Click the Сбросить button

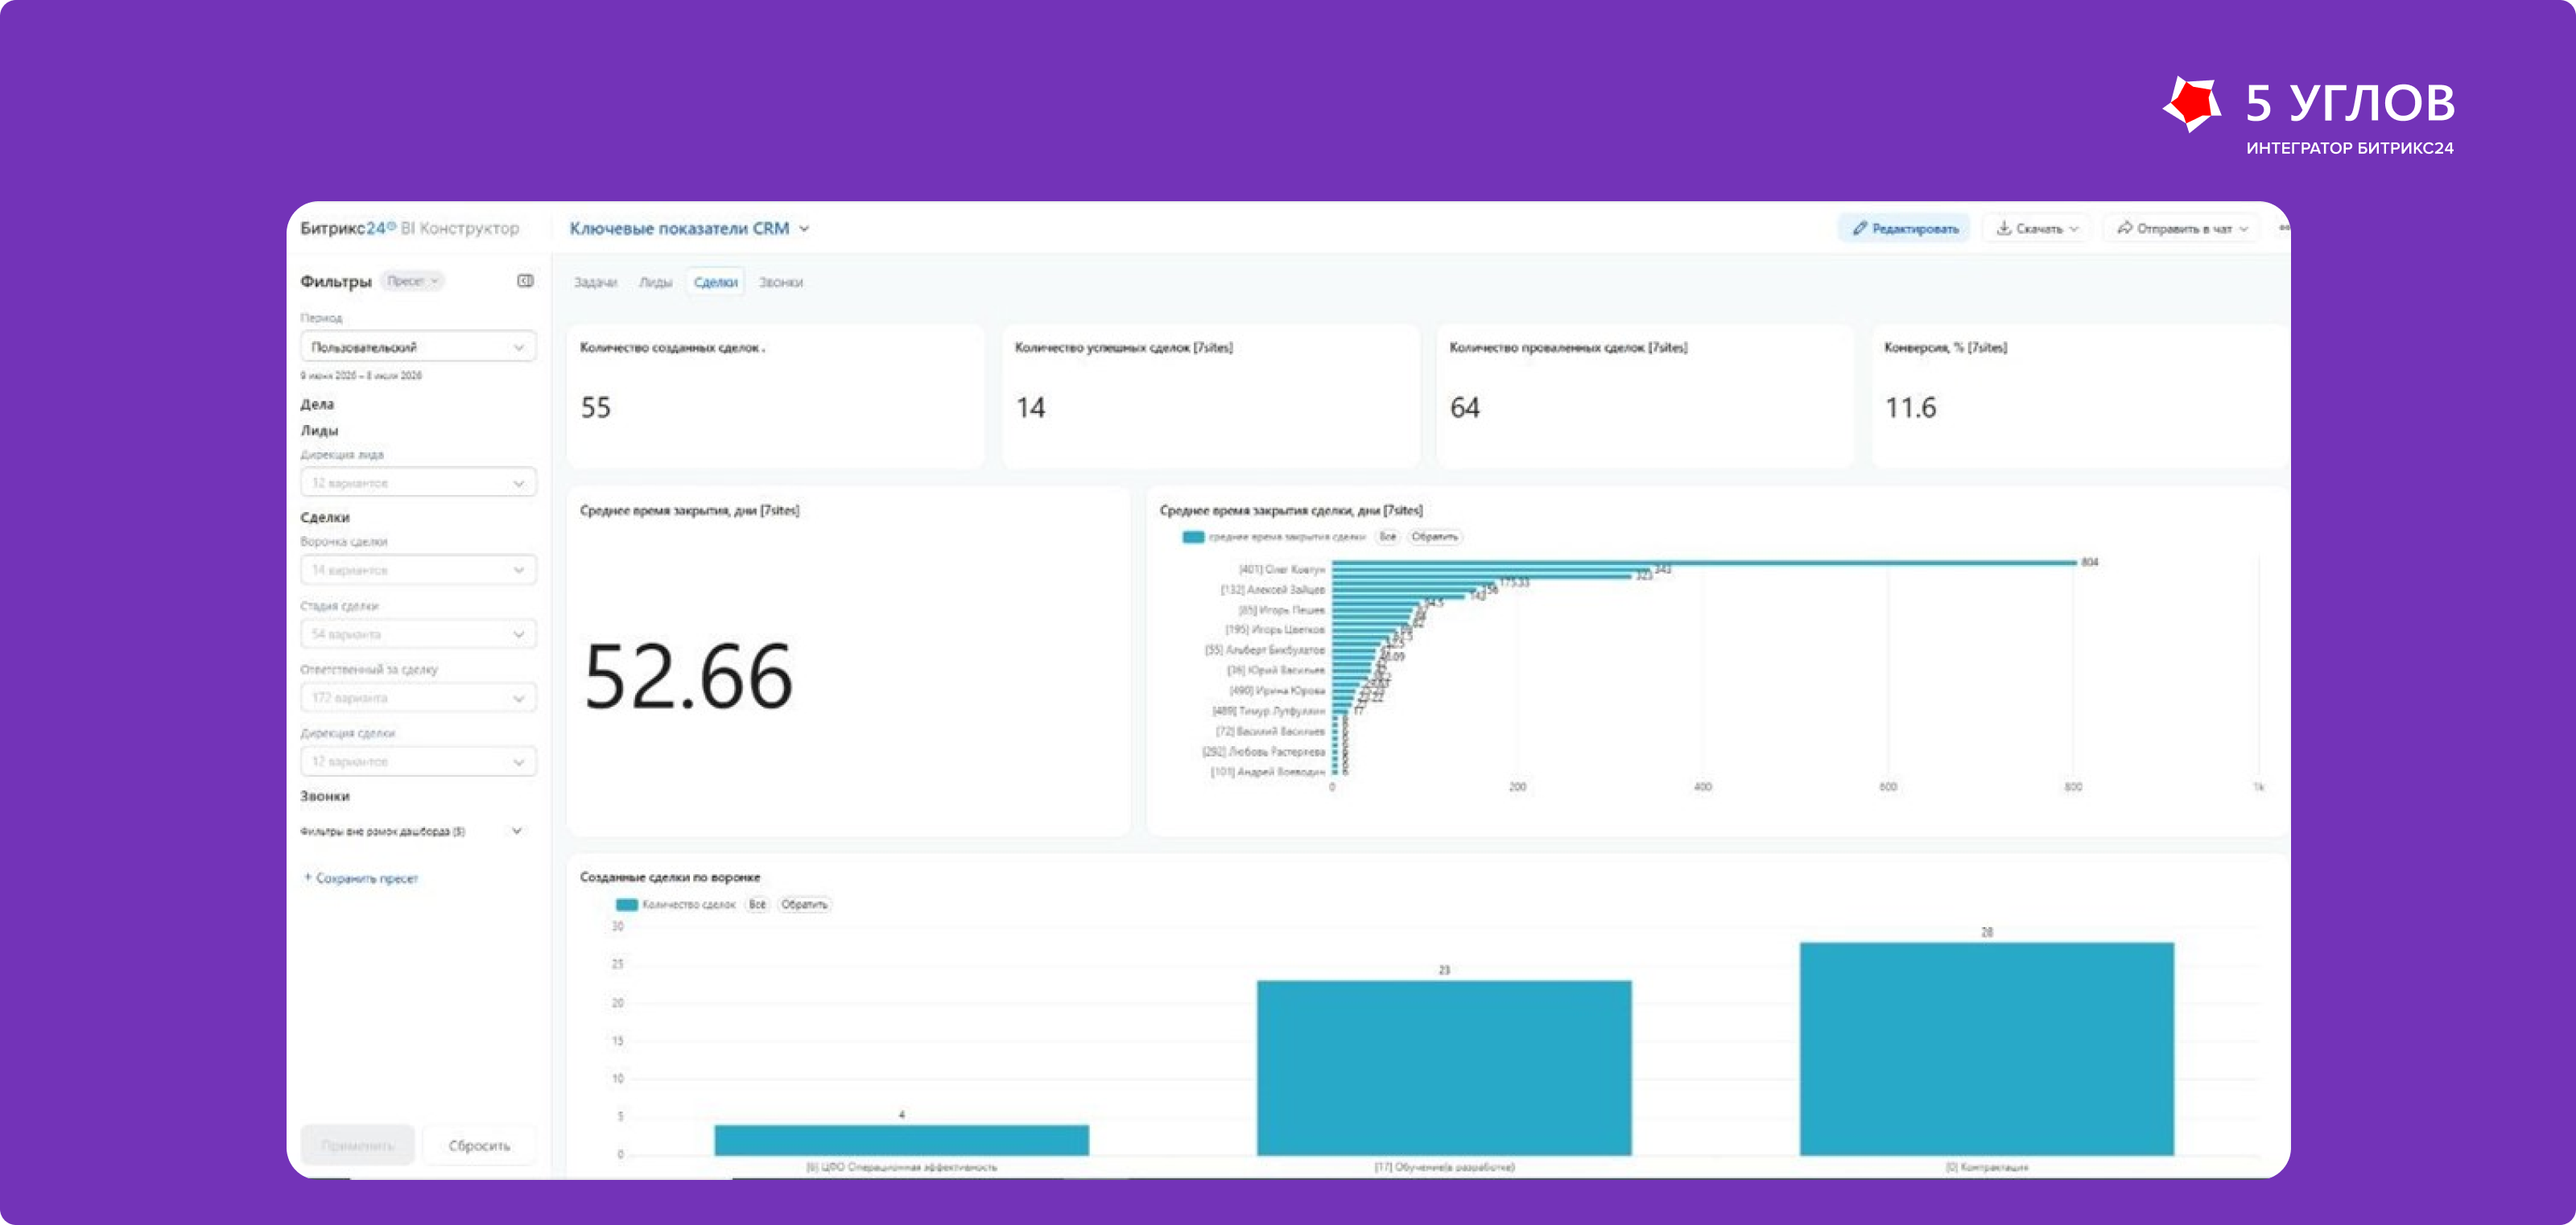[479, 1145]
